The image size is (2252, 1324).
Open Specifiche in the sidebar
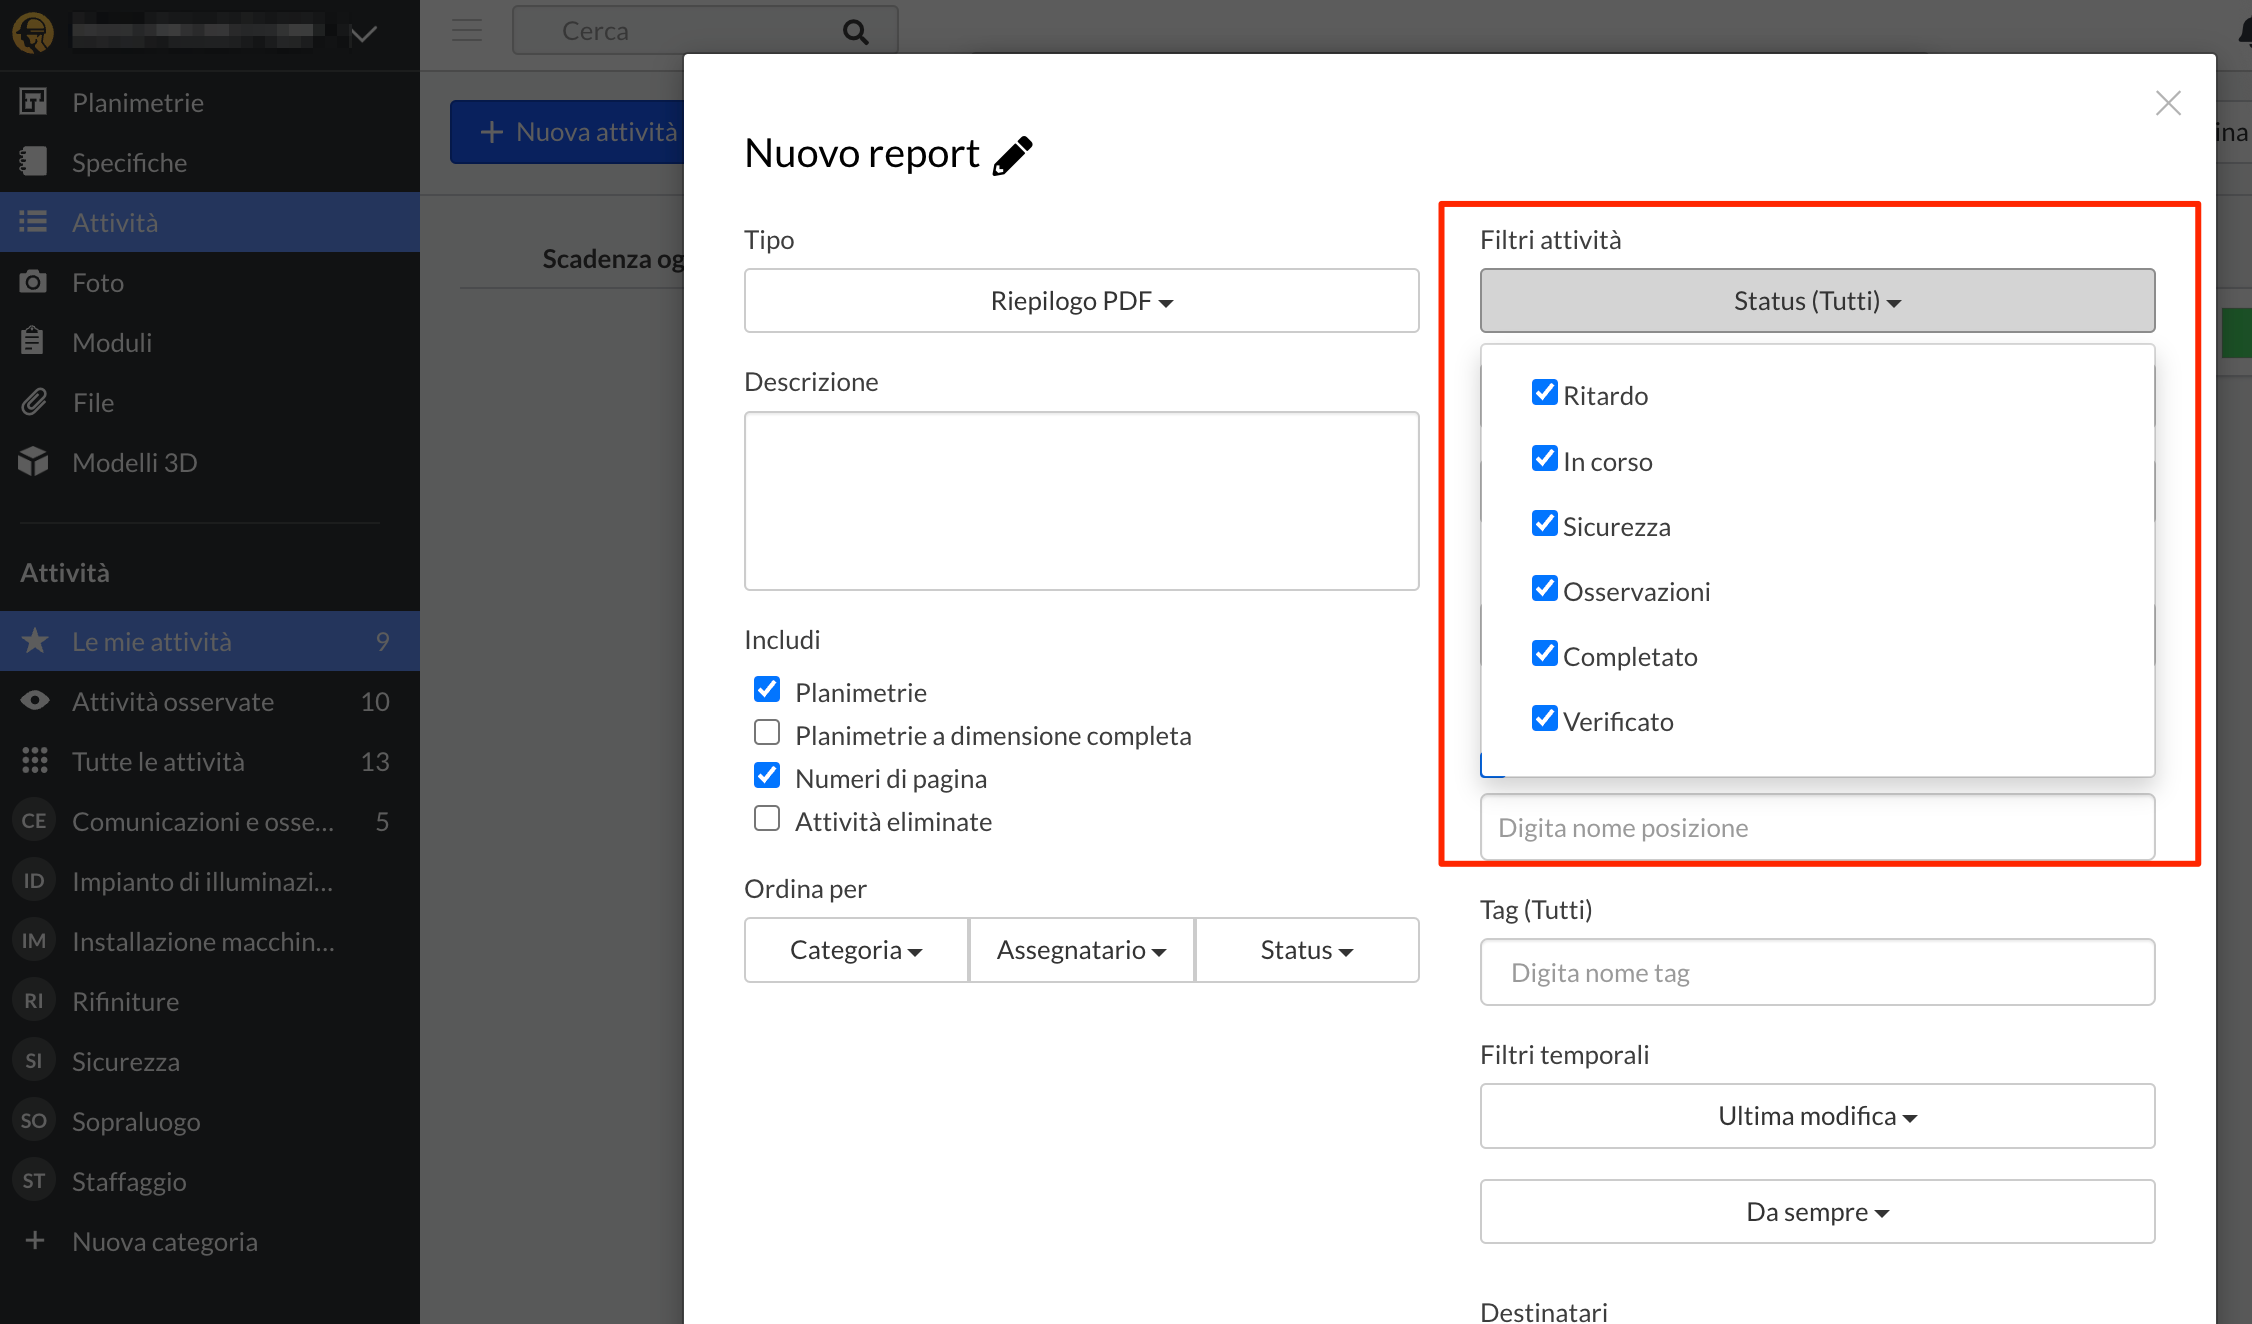[210, 162]
